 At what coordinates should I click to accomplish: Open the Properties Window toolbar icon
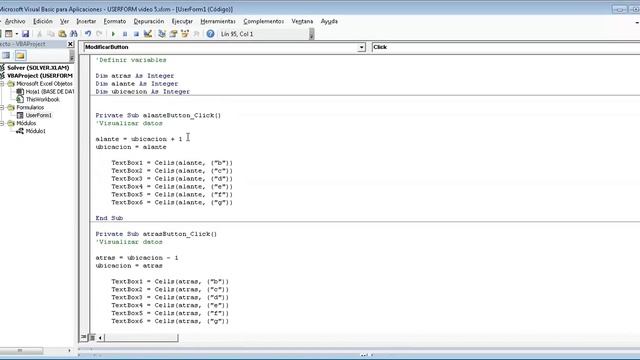click(173, 34)
